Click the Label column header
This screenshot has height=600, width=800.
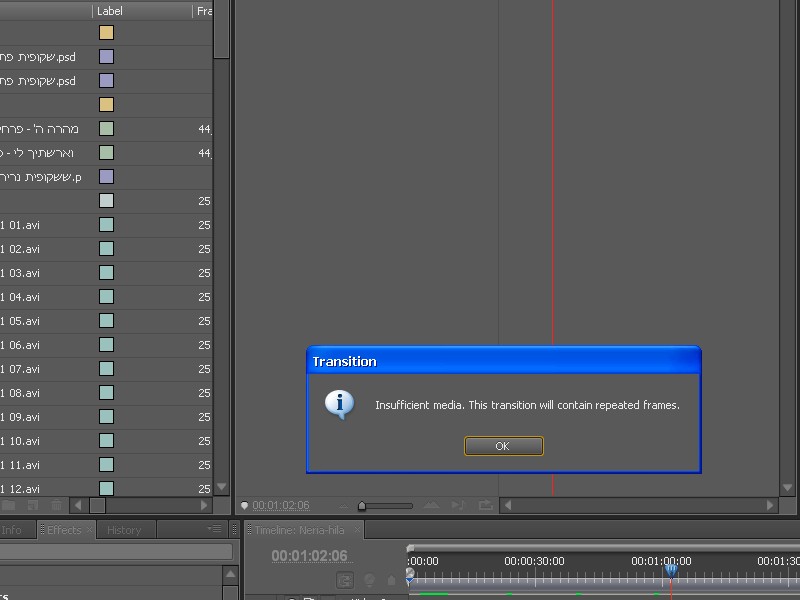tap(110, 11)
